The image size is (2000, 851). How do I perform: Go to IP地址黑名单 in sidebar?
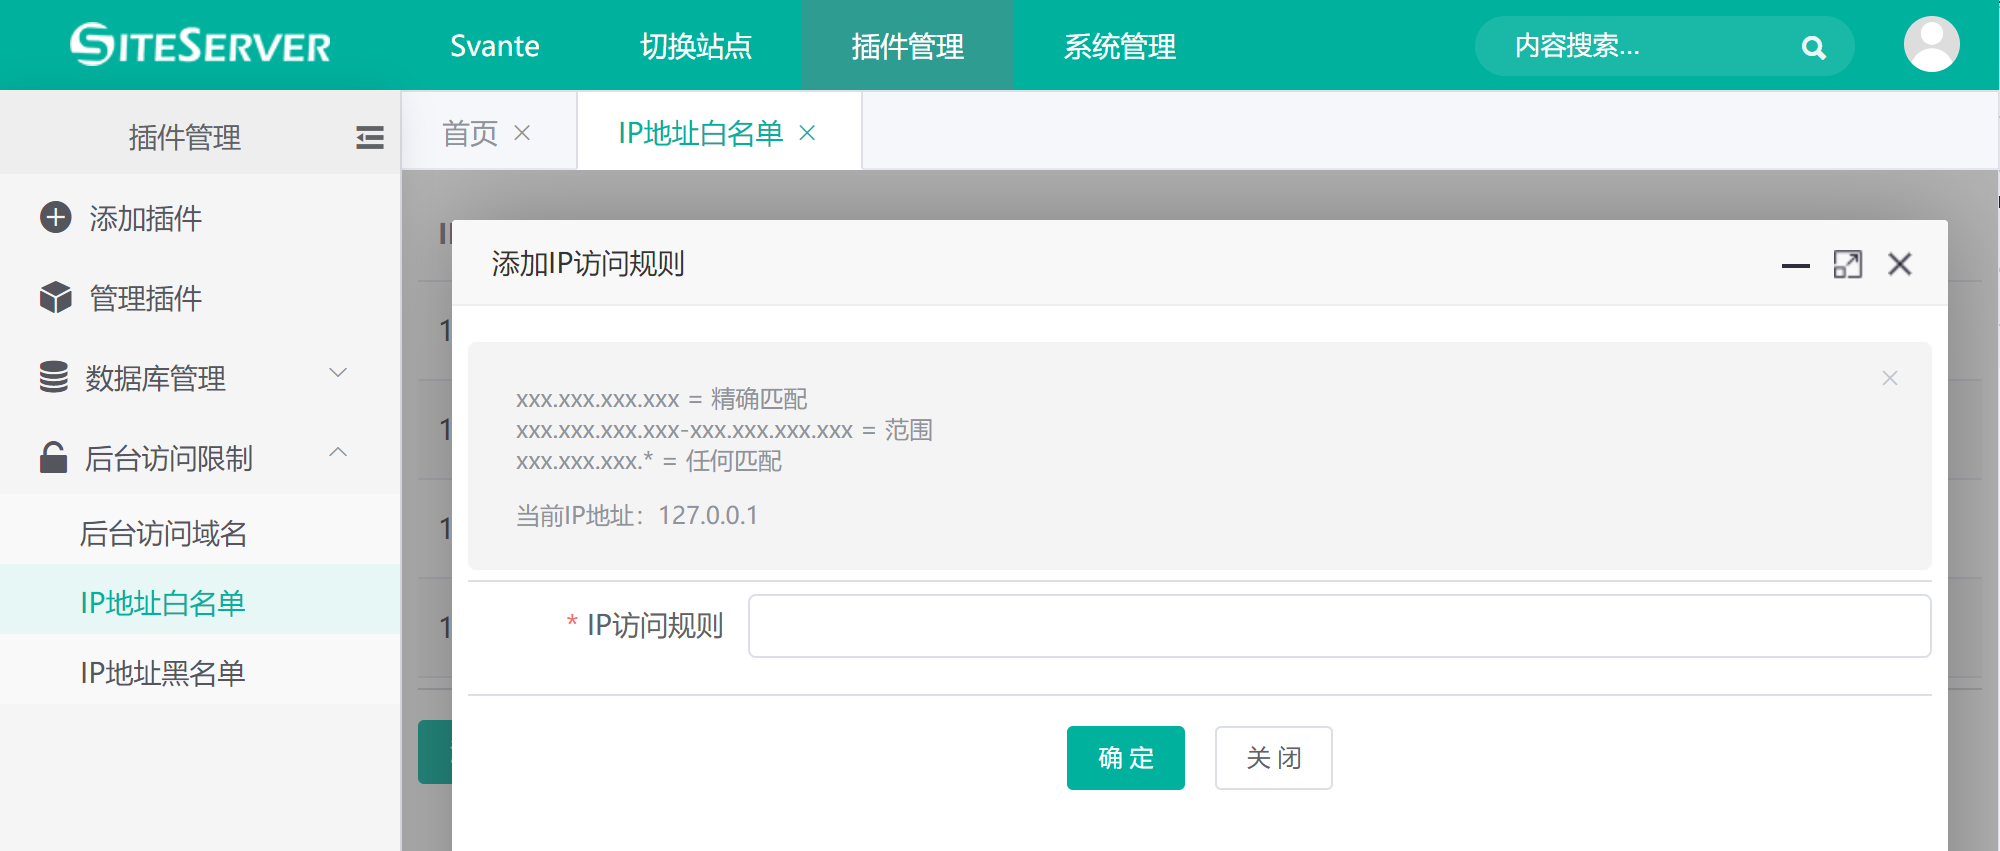(163, 673)
